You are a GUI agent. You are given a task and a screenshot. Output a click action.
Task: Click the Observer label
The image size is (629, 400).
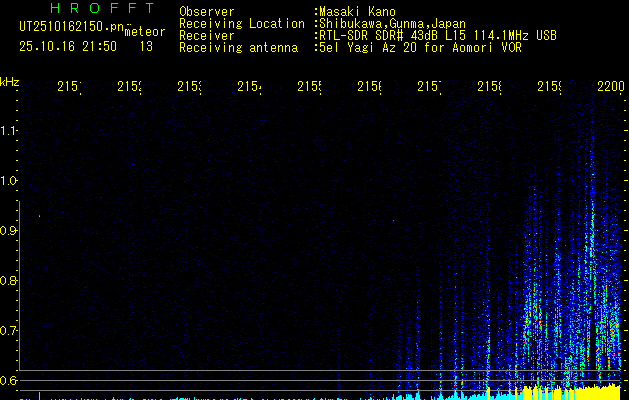tap(207, 12)
